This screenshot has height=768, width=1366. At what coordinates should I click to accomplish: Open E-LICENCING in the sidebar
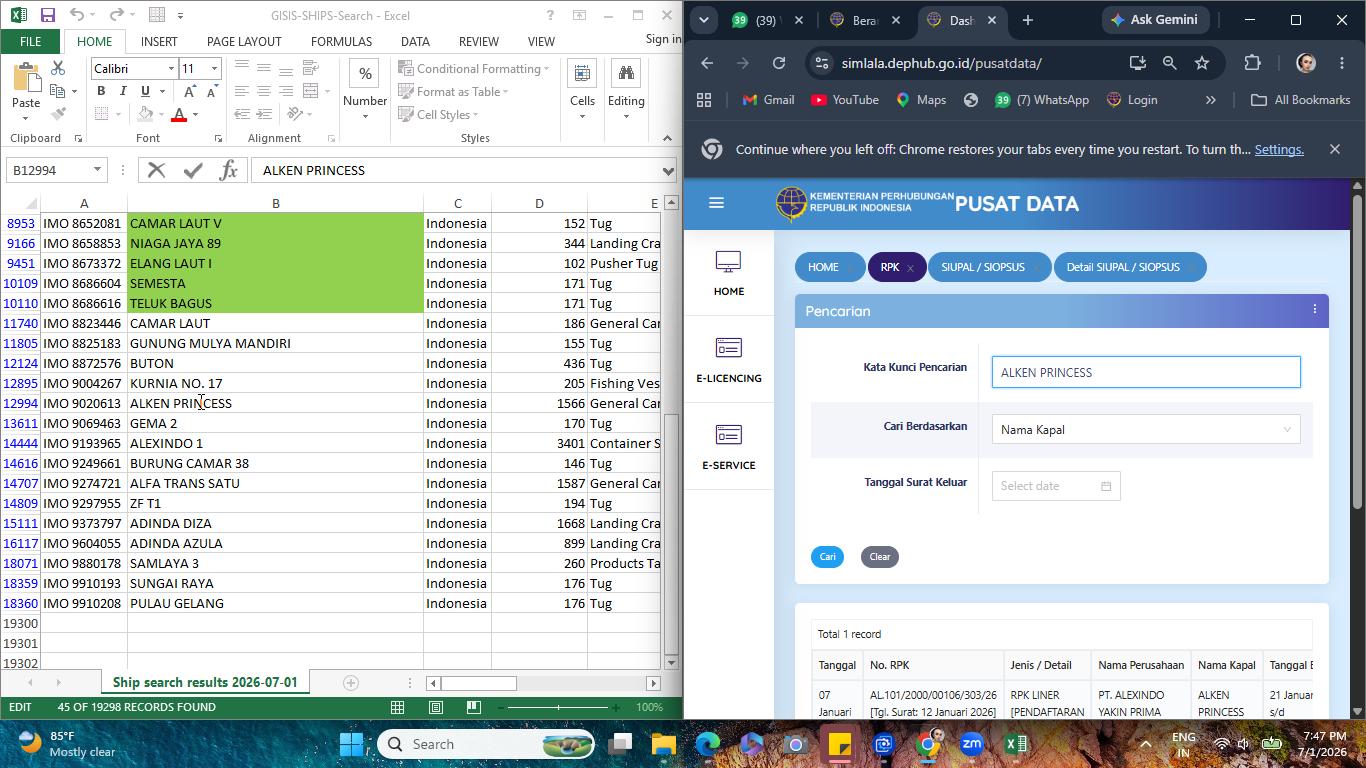tap(729, 360)
